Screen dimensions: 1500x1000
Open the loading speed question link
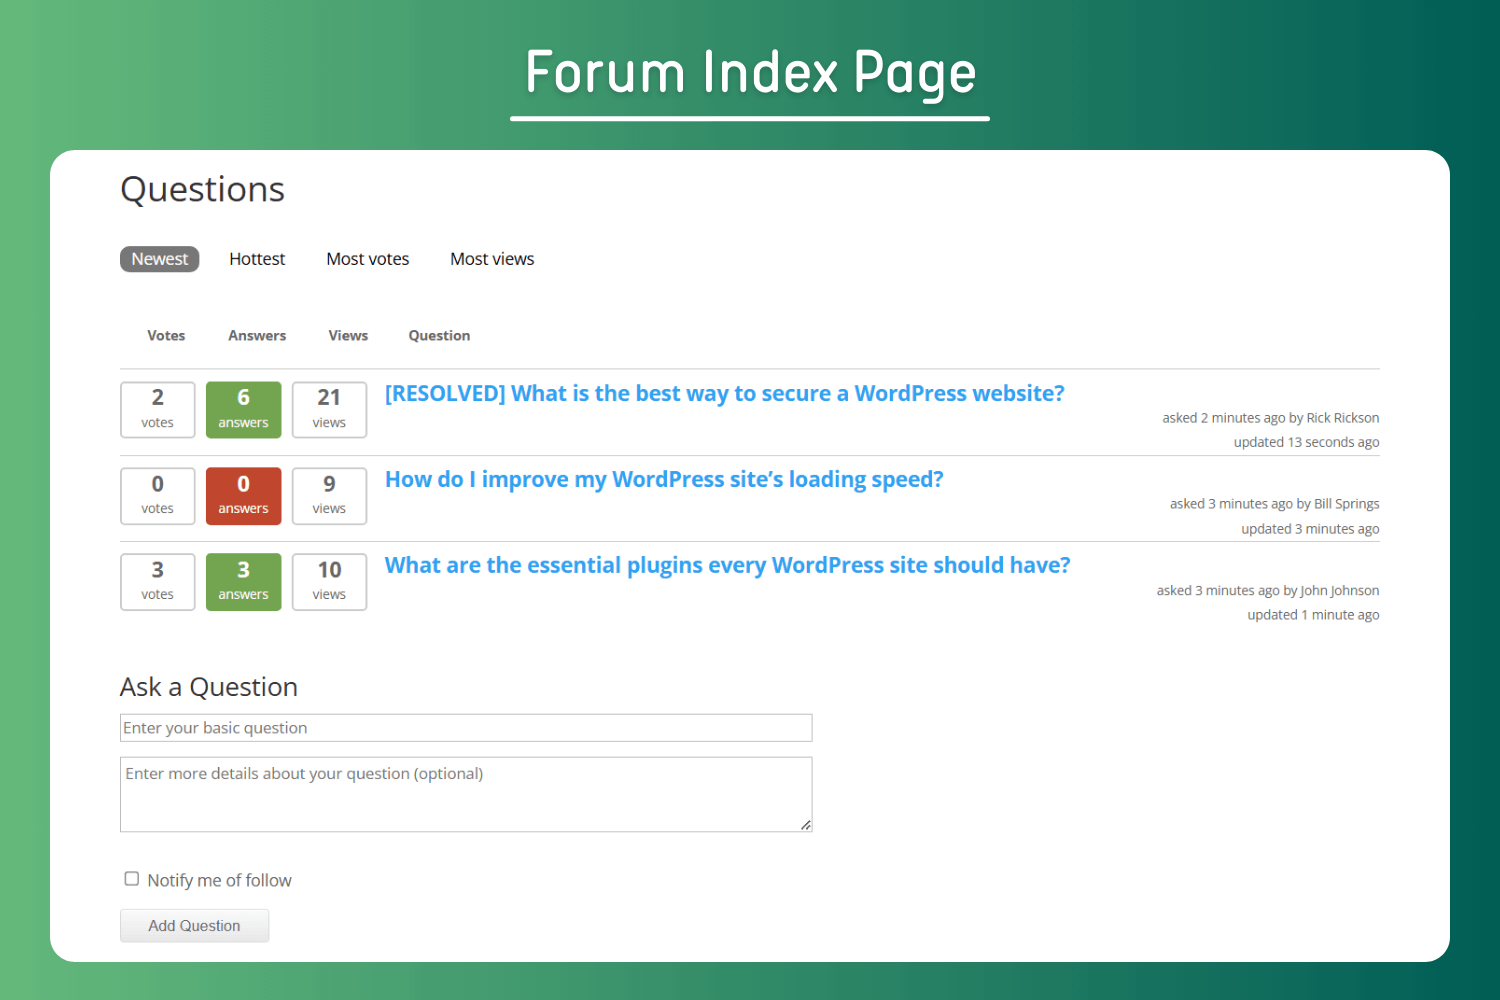coord(664,480)
